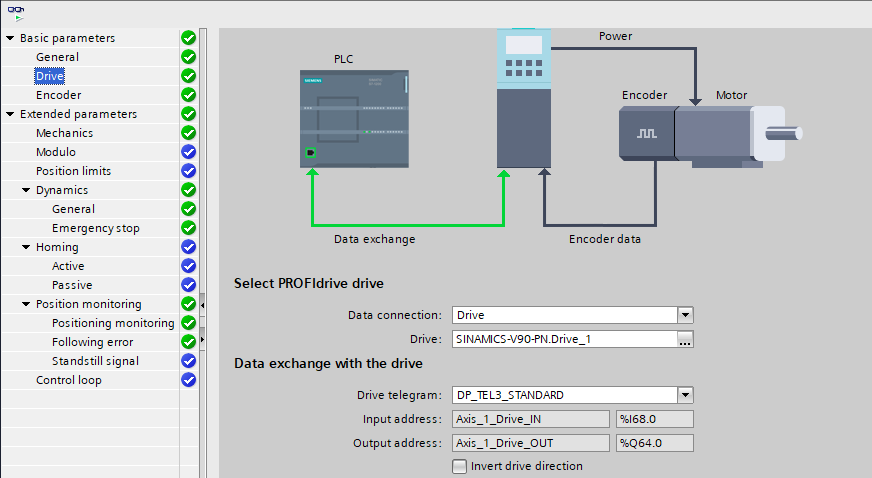This screenshot has height=478, width=872.
Task: Click the %I68.0 input address field
Action: click(x=655, y=419)
